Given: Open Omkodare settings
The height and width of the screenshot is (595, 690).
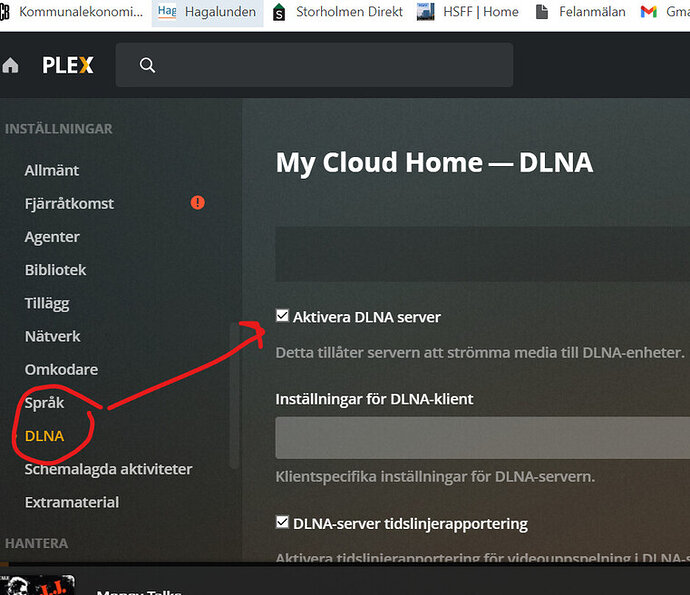Looking at the screenshot, I should pos(61,370).
